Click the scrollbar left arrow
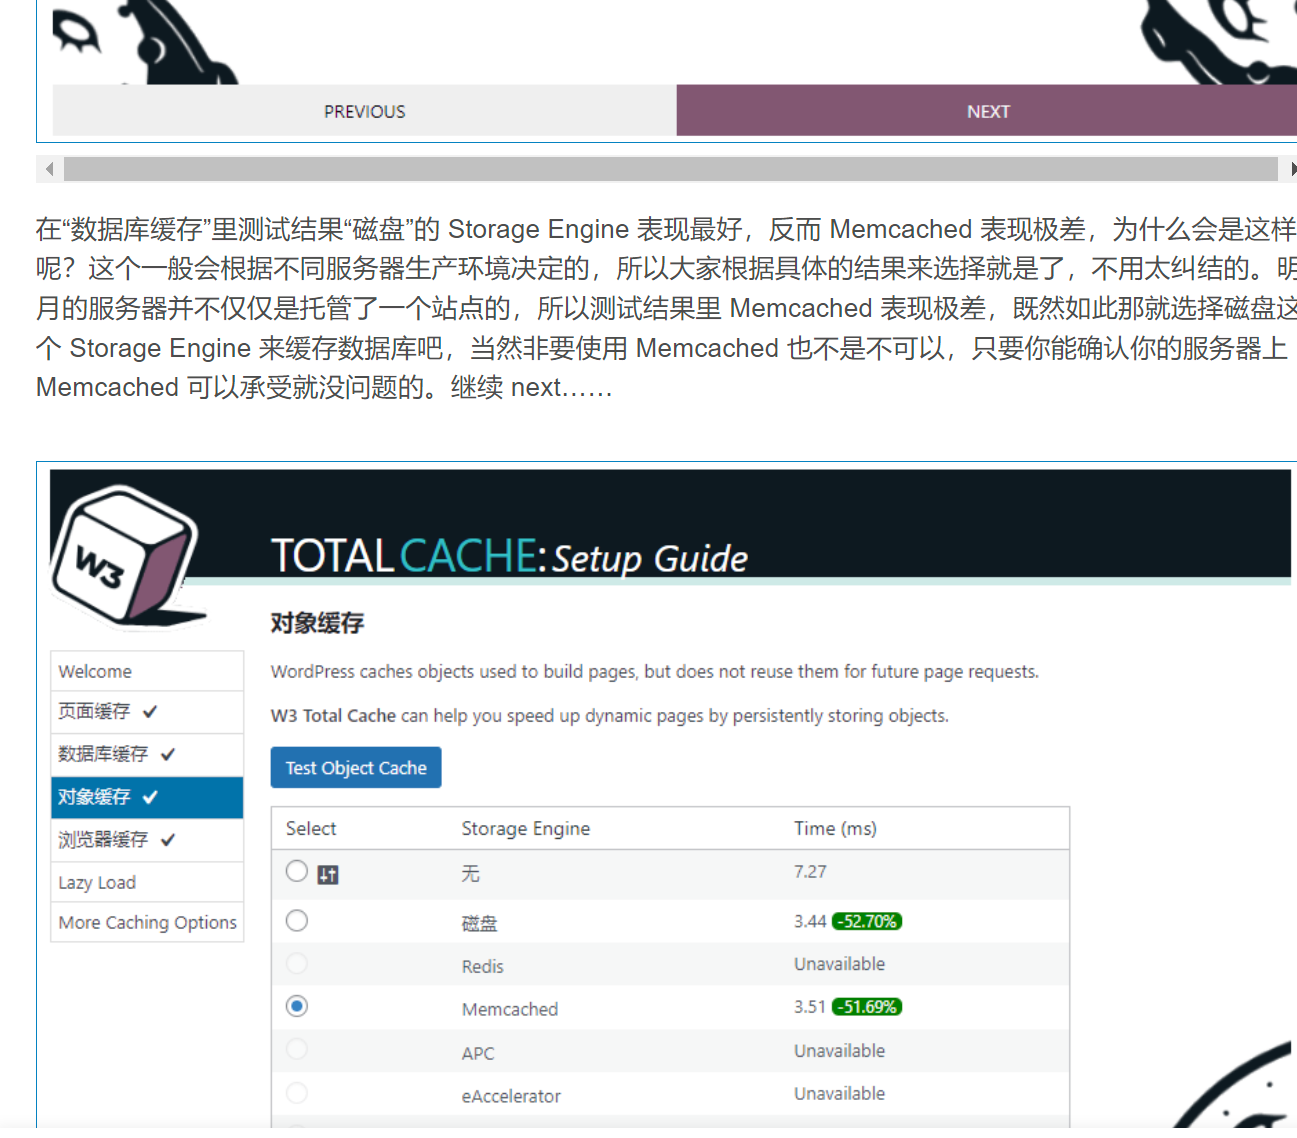The image size is (1297, 1138). point(49,169)
